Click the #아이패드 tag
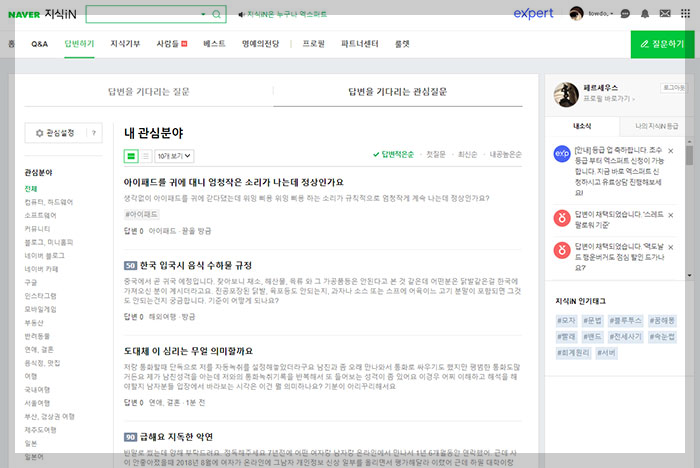700x468 pixels. (x=141, y=214)
